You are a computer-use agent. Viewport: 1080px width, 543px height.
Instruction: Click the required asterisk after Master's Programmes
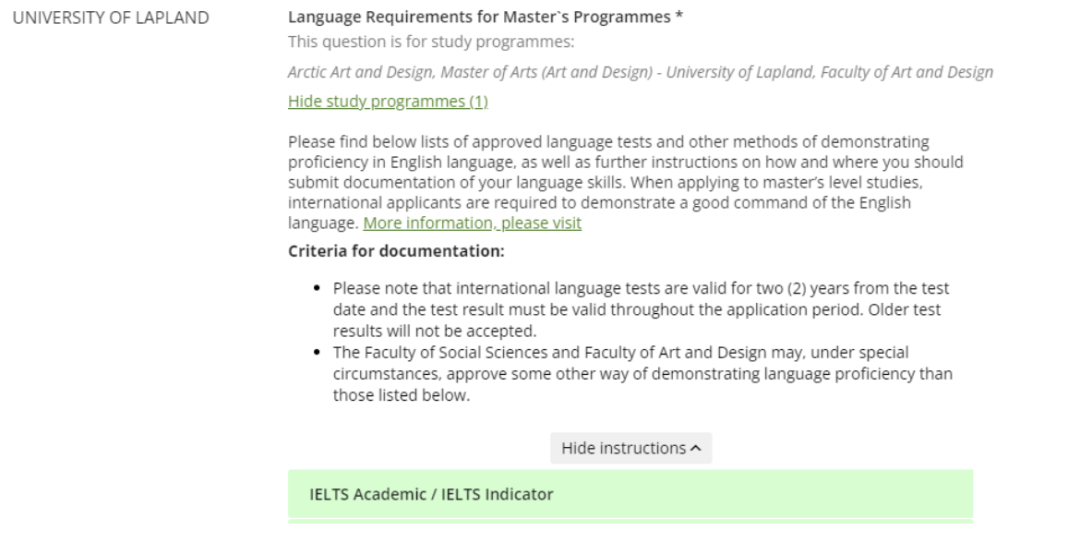point(679,14)
